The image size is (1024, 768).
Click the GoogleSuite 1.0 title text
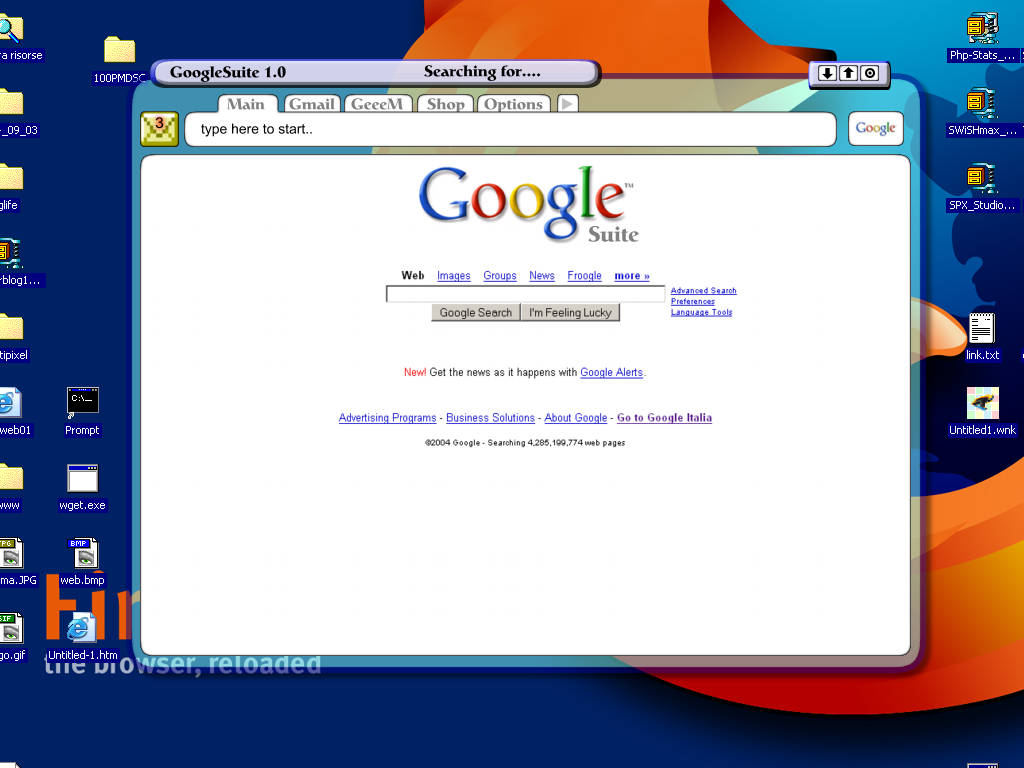pos(228,72)
